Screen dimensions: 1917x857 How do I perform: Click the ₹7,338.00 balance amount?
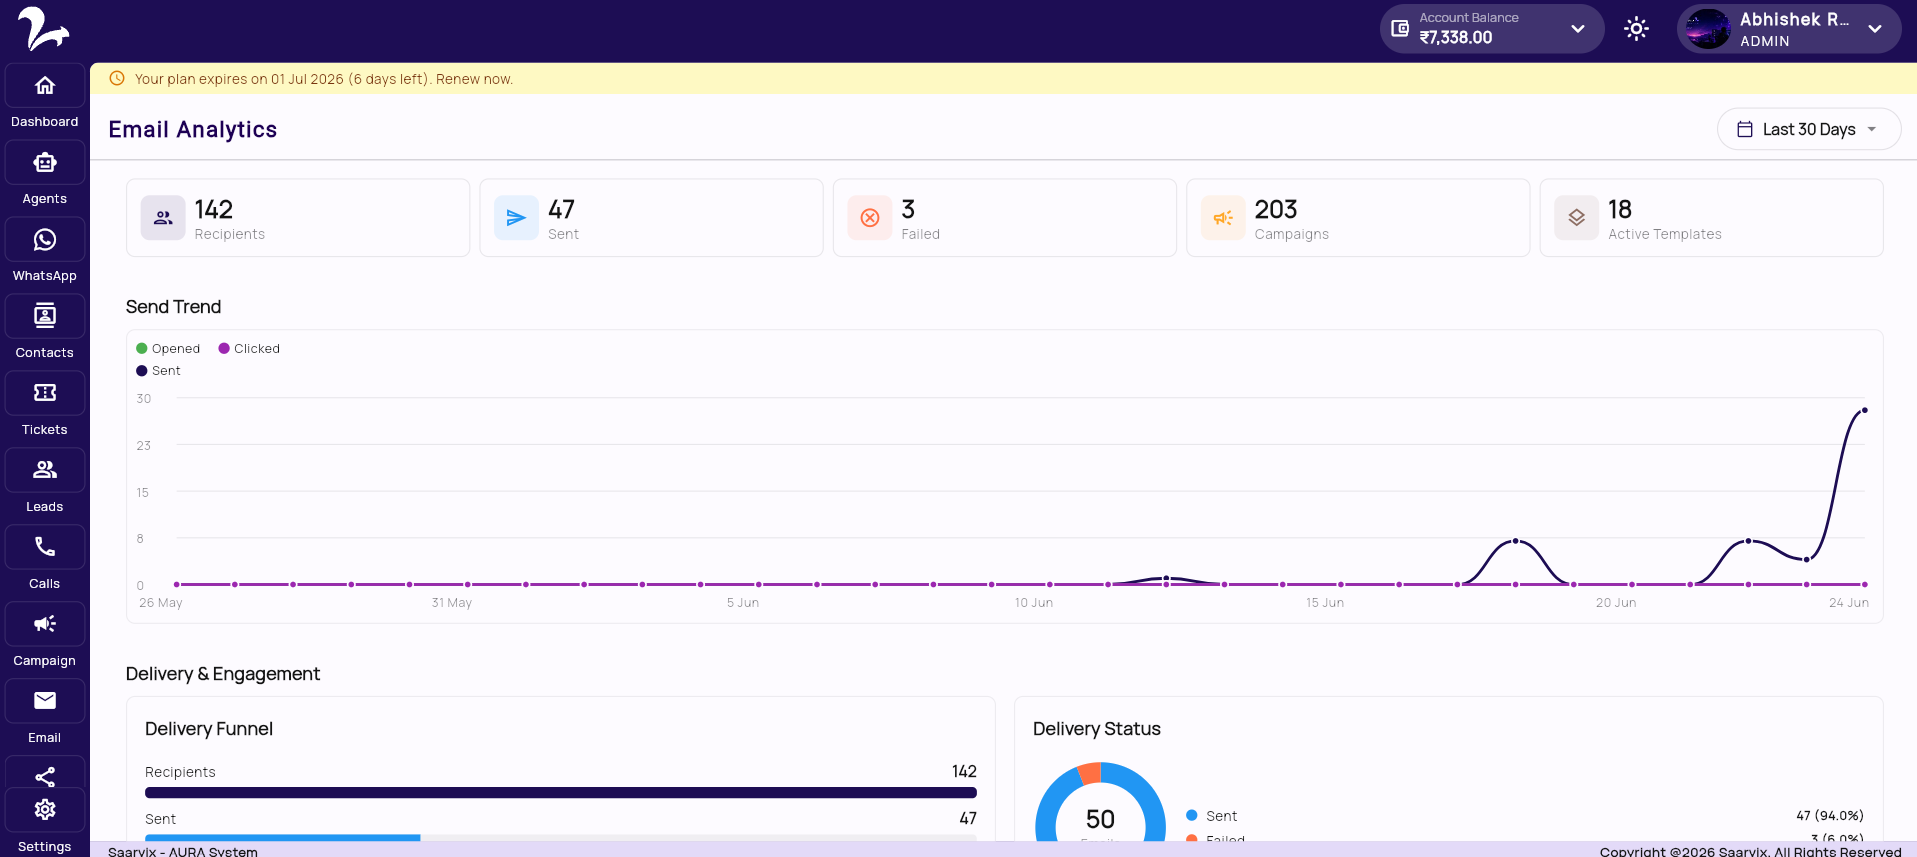pos(1456,38)
